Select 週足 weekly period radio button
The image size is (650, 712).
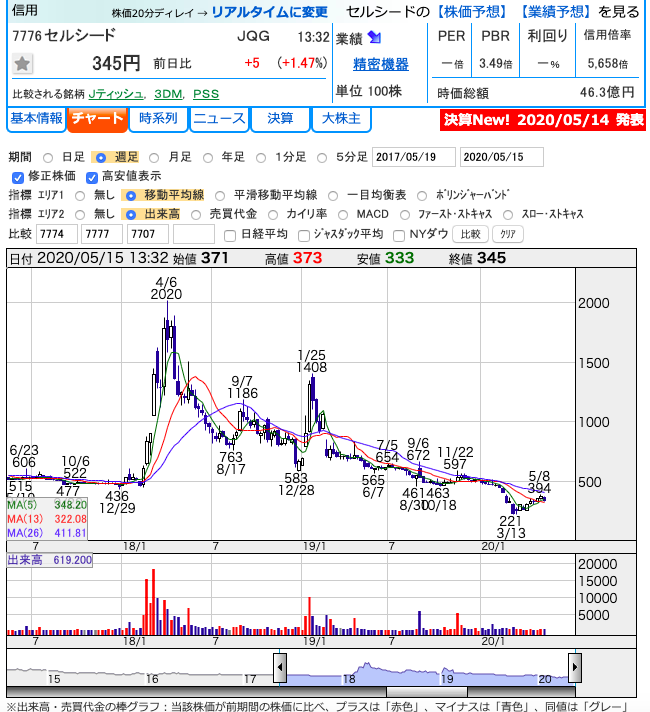pyautogui.click(x=101, y=158)
